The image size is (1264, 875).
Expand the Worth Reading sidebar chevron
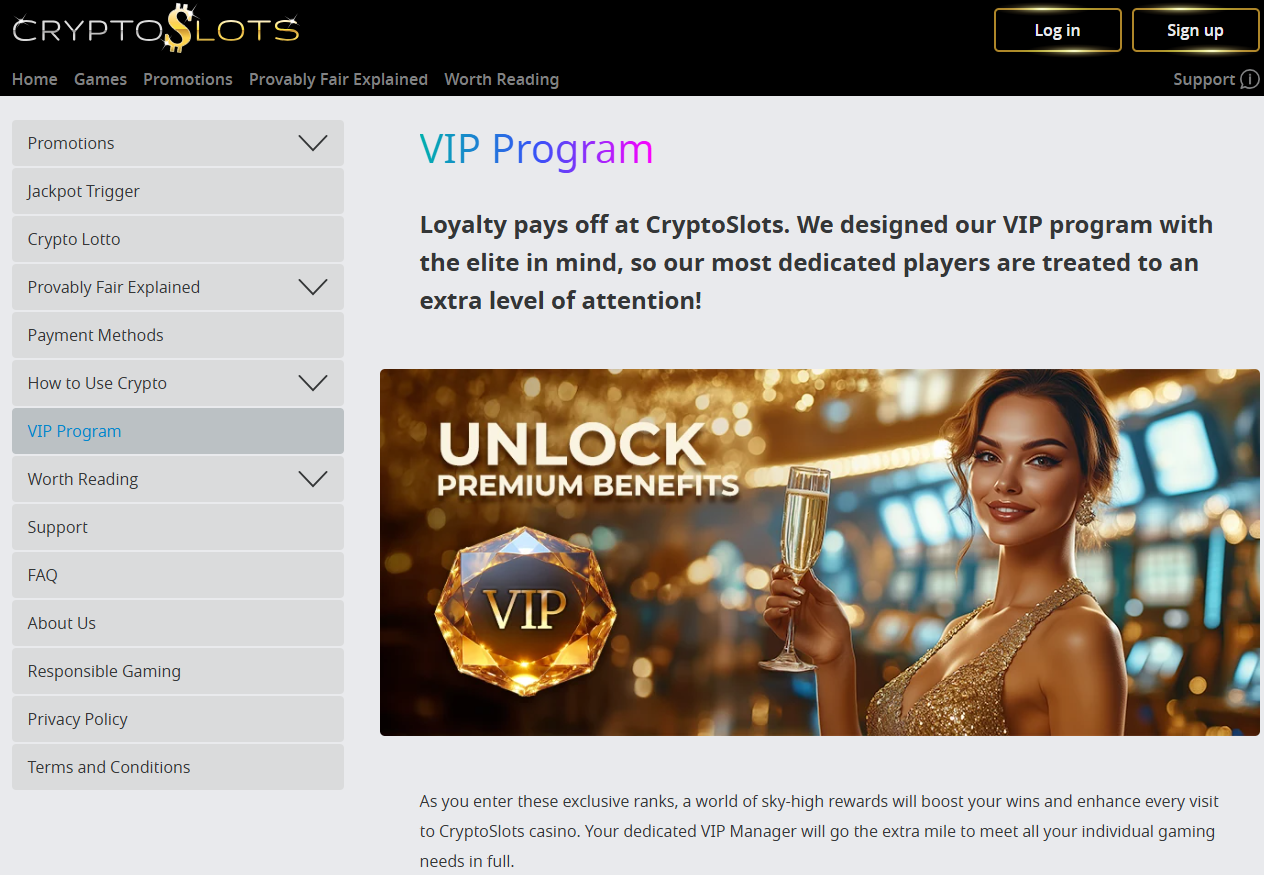pyautogui.click(x=313, y=479)
